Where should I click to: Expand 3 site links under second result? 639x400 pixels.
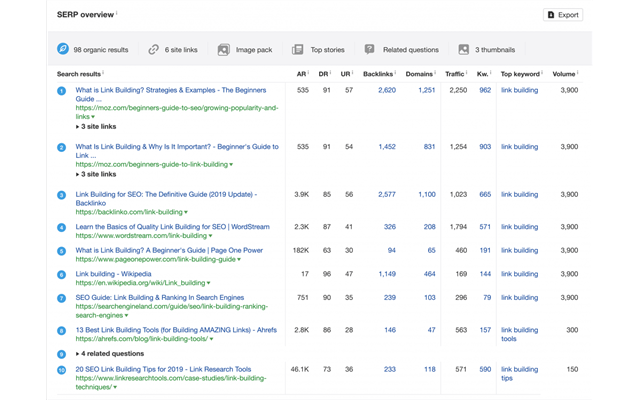101,174
